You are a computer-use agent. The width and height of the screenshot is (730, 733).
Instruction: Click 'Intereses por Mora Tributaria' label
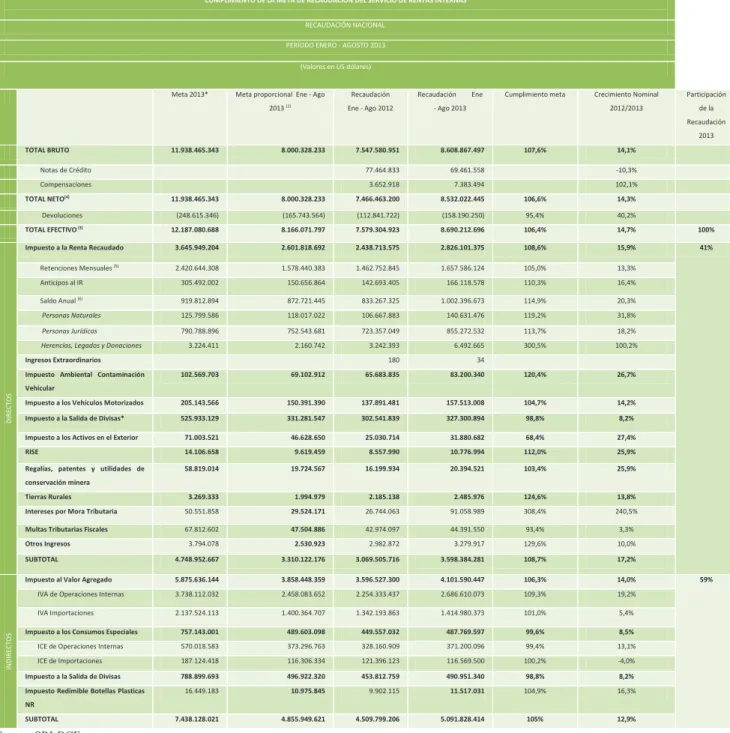click(x=71, y=511)
